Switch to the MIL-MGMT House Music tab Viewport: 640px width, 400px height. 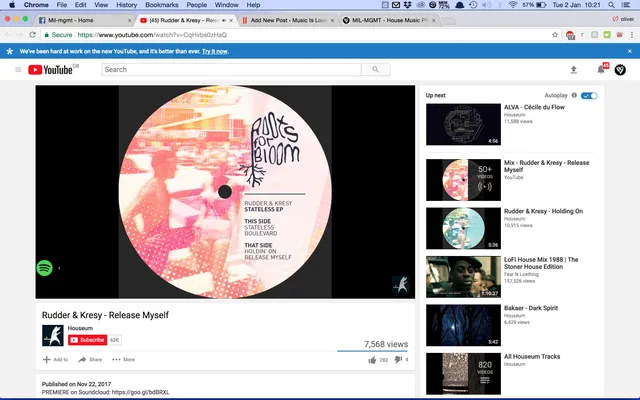389,20
